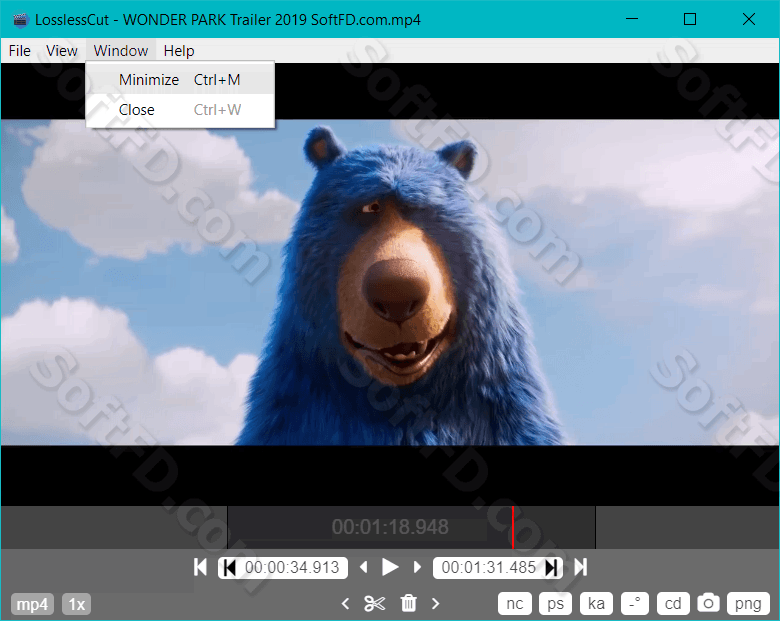Viewport: 780px width, 621px height.
Task: Click the red playhead on the timeline
Action: tap(512, 527)
